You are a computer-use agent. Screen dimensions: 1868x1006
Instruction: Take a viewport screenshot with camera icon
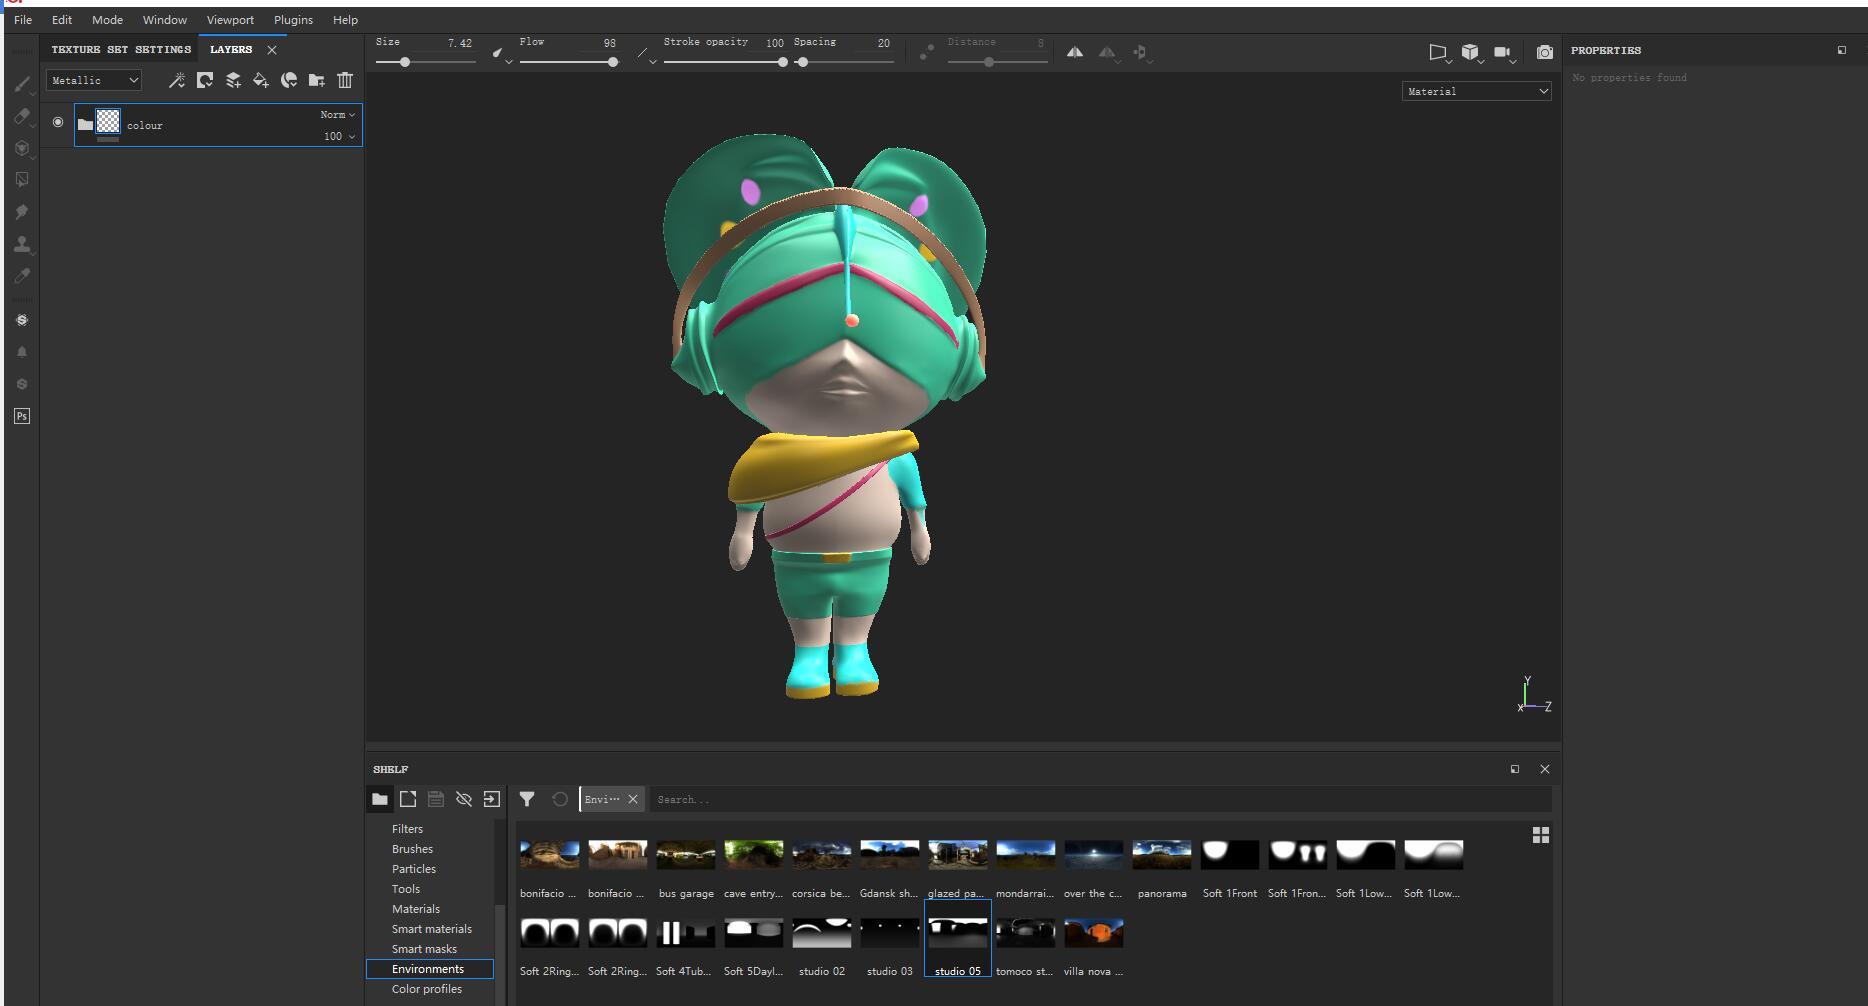click(x=1545, y=52)
